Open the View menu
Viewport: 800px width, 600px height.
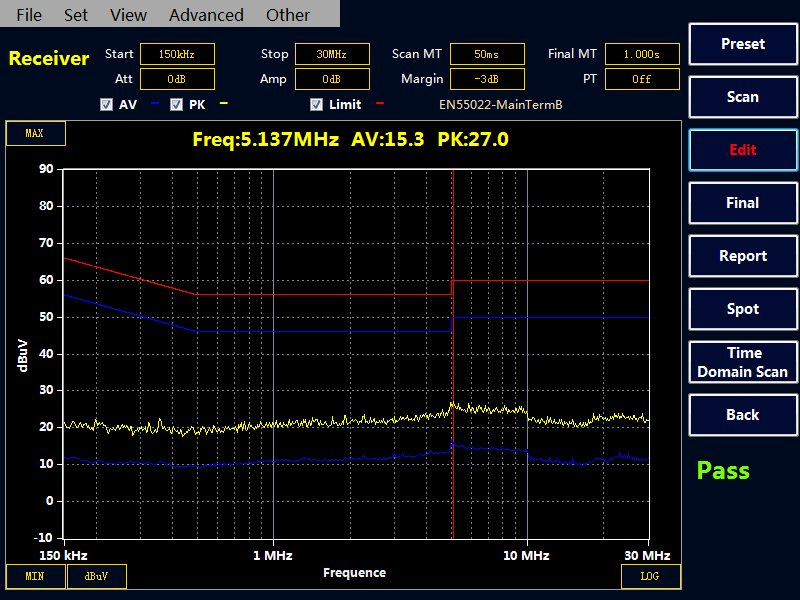pos(128,15)
